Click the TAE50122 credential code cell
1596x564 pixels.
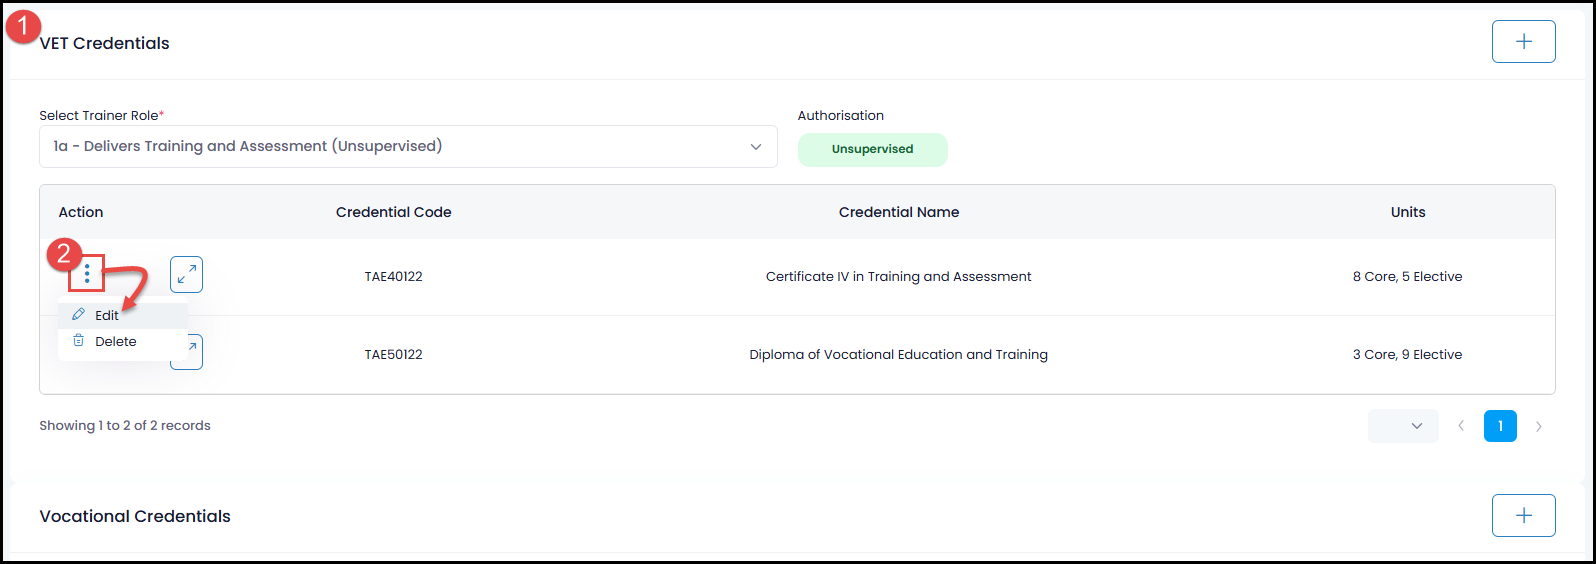click(393, 355)
